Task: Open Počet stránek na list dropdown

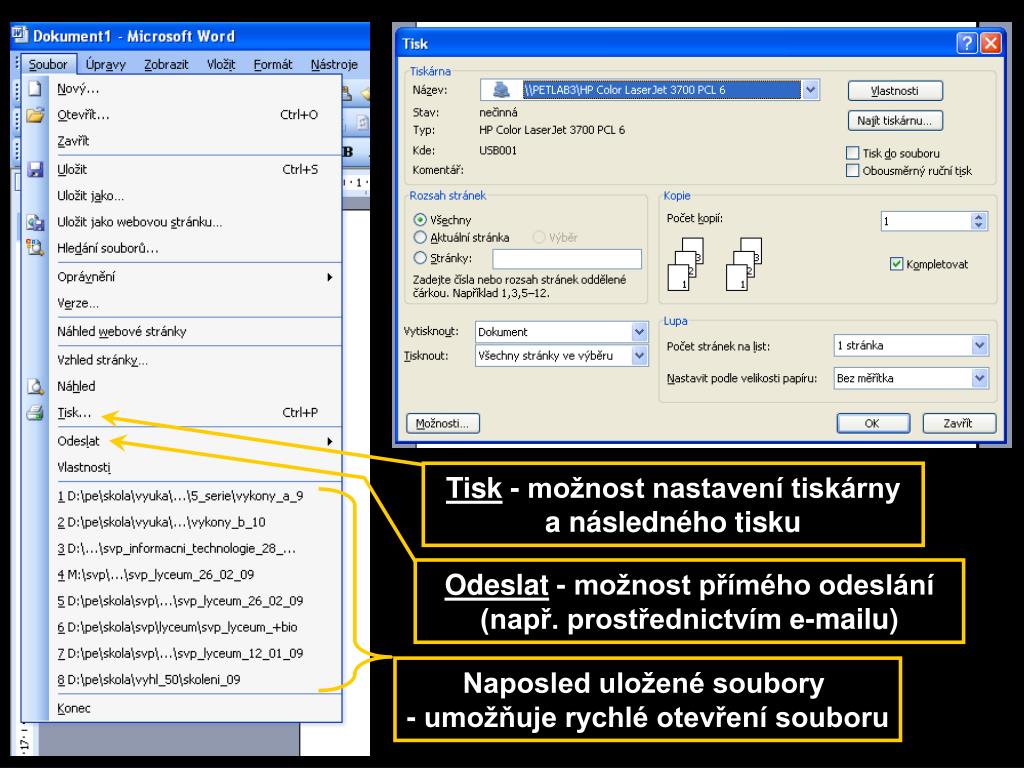Action: 979,345
